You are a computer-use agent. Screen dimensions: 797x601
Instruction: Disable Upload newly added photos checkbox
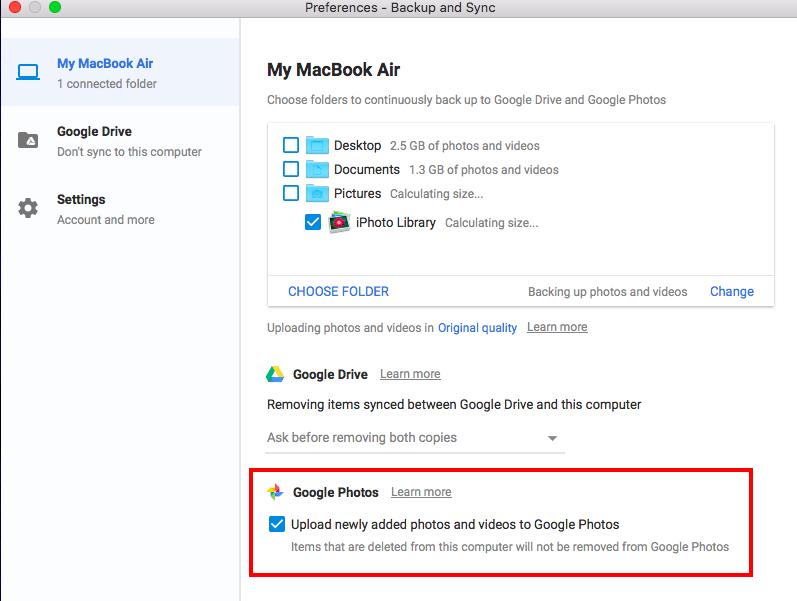pyautogui.click(x=277, y=524)
